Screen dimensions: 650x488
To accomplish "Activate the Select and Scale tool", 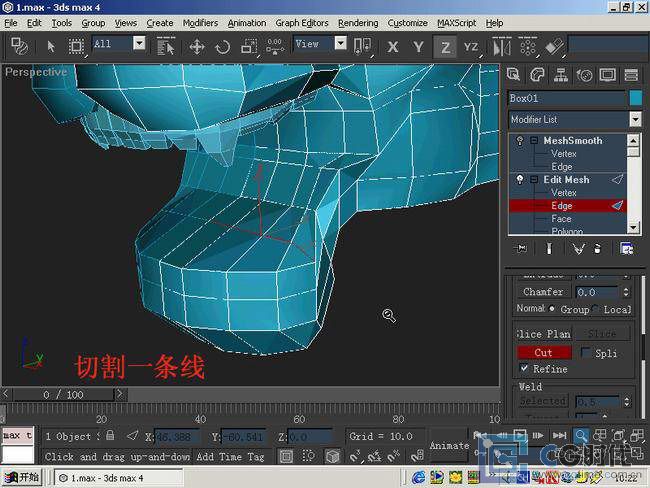I will [249, 46].
